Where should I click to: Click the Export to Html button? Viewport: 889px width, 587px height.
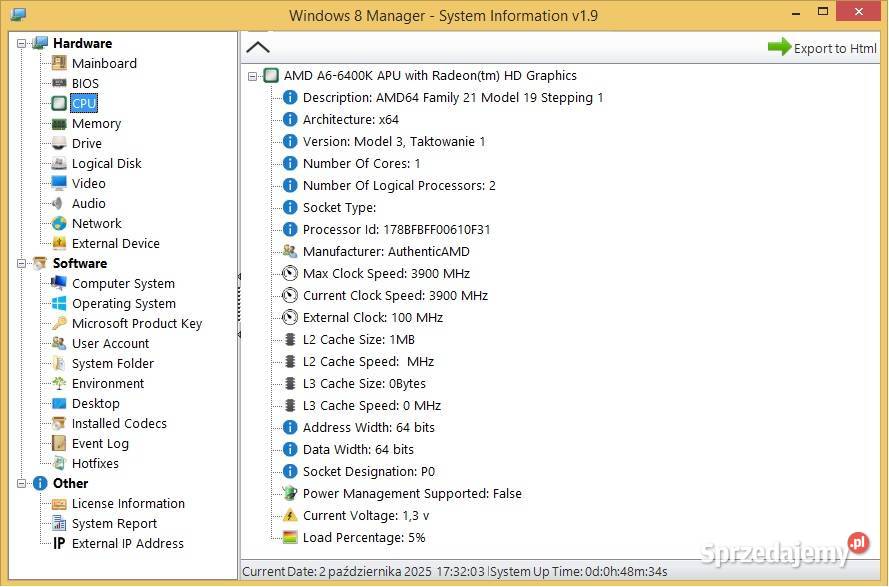pyautogui.click(x=834, y=48)
